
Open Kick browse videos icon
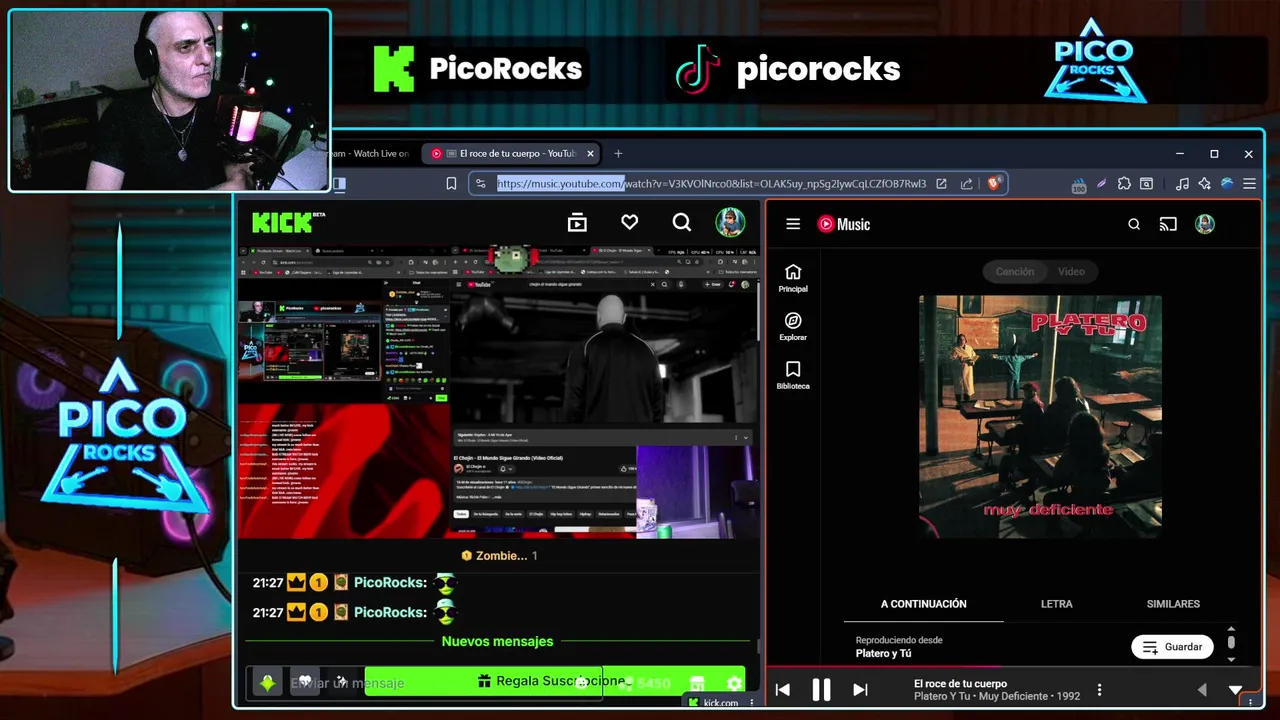(x=577, y=222)
